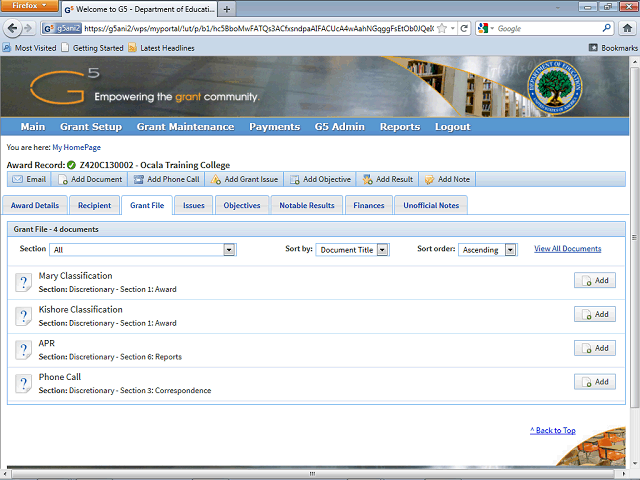Switch to the Objectives tab

point(242,205)
